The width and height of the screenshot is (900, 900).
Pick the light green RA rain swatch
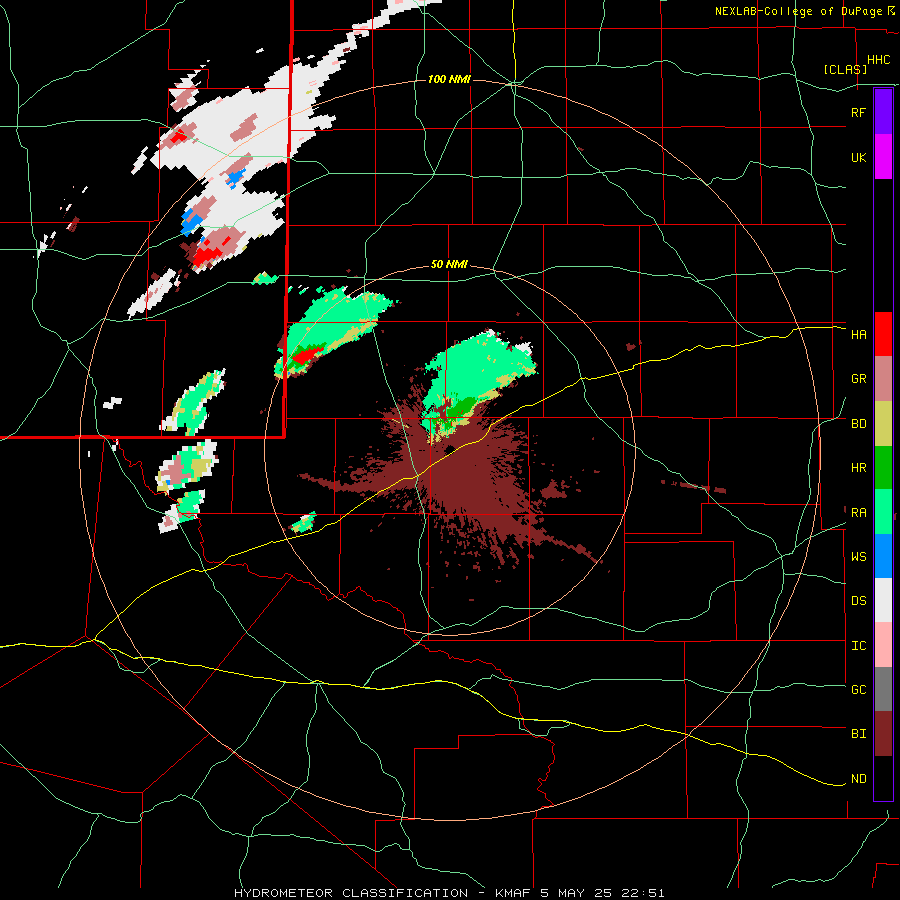pyautogui.click(x=883, y=512)
